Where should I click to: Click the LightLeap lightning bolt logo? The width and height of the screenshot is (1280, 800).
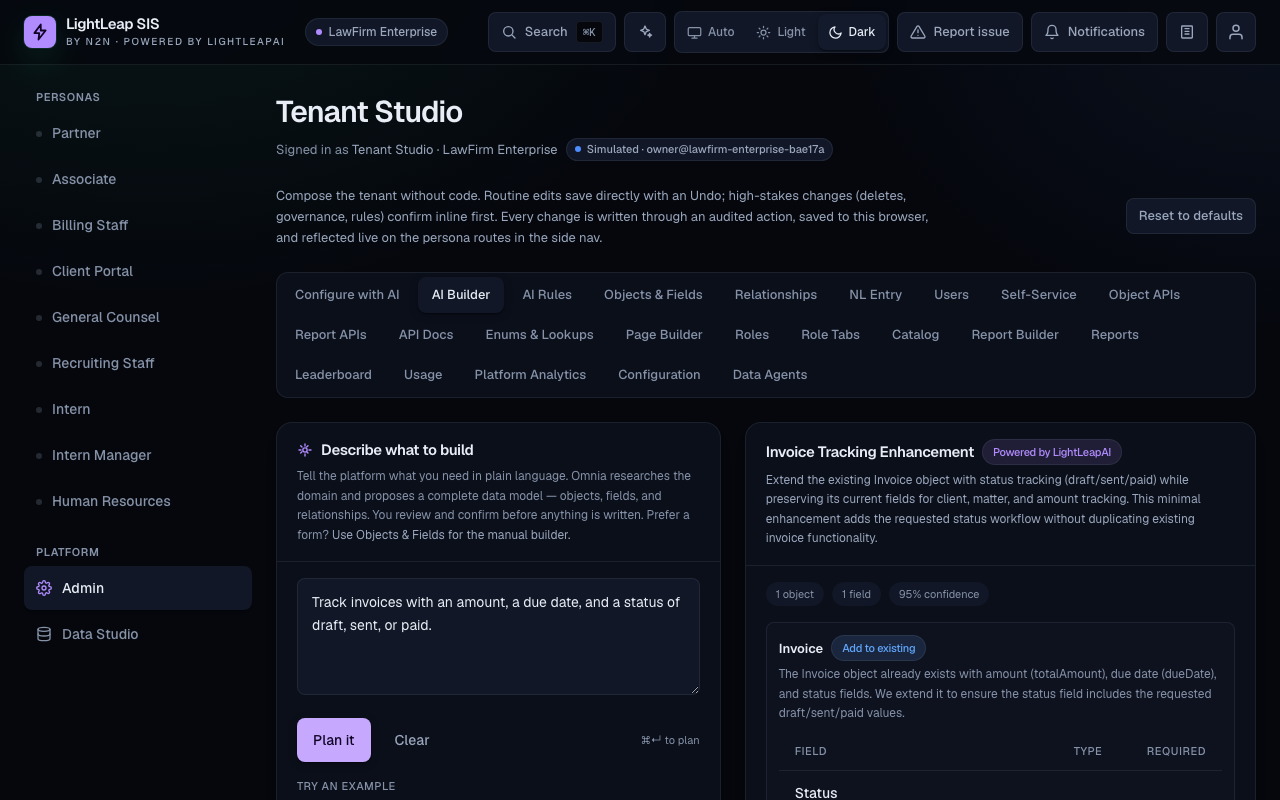(x=40, y=32)
